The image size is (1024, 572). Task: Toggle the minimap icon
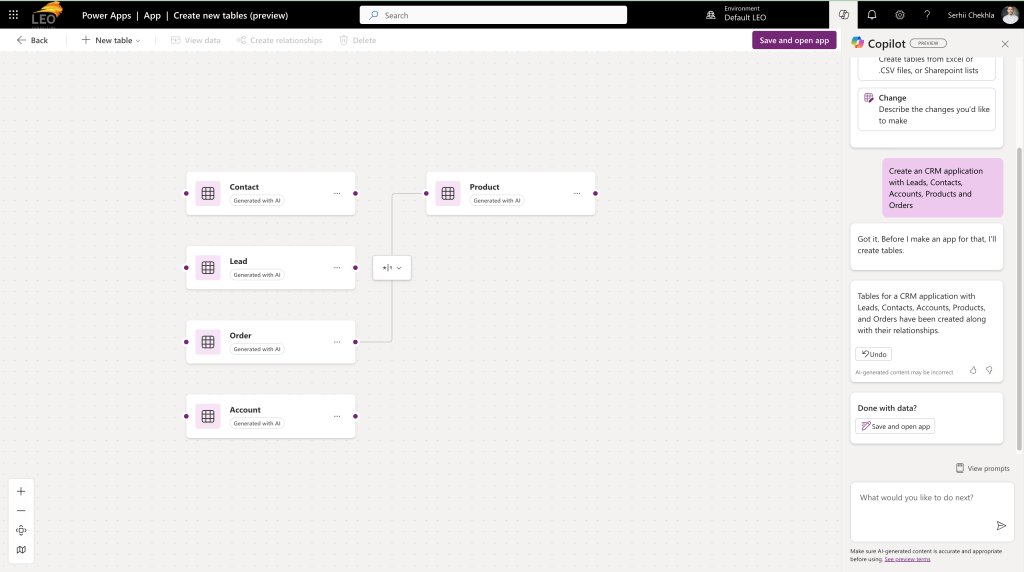(x=21, y=550)
